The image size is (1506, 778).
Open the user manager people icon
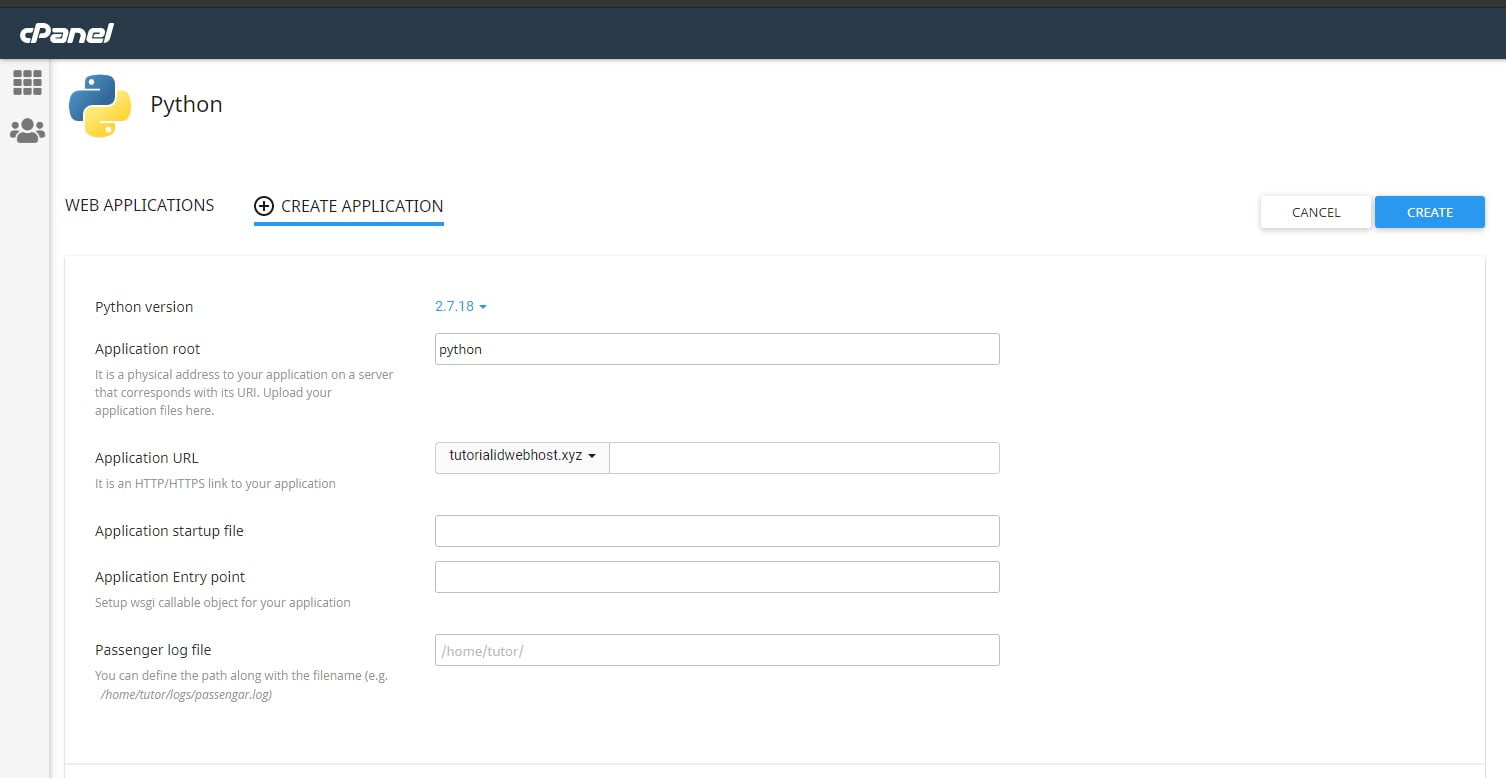tap(27, 130)
